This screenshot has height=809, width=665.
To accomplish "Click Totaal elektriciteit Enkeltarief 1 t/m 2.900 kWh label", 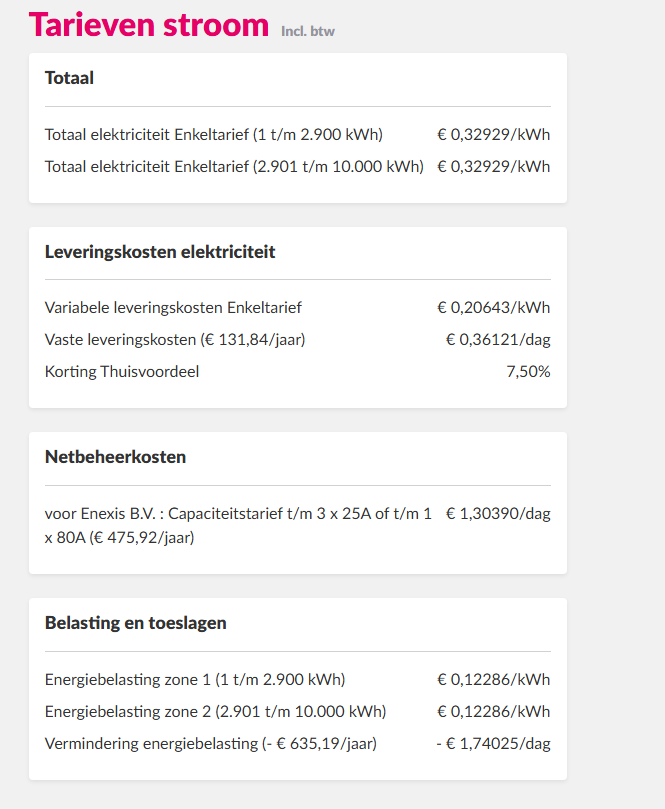I will coord(214,135).
